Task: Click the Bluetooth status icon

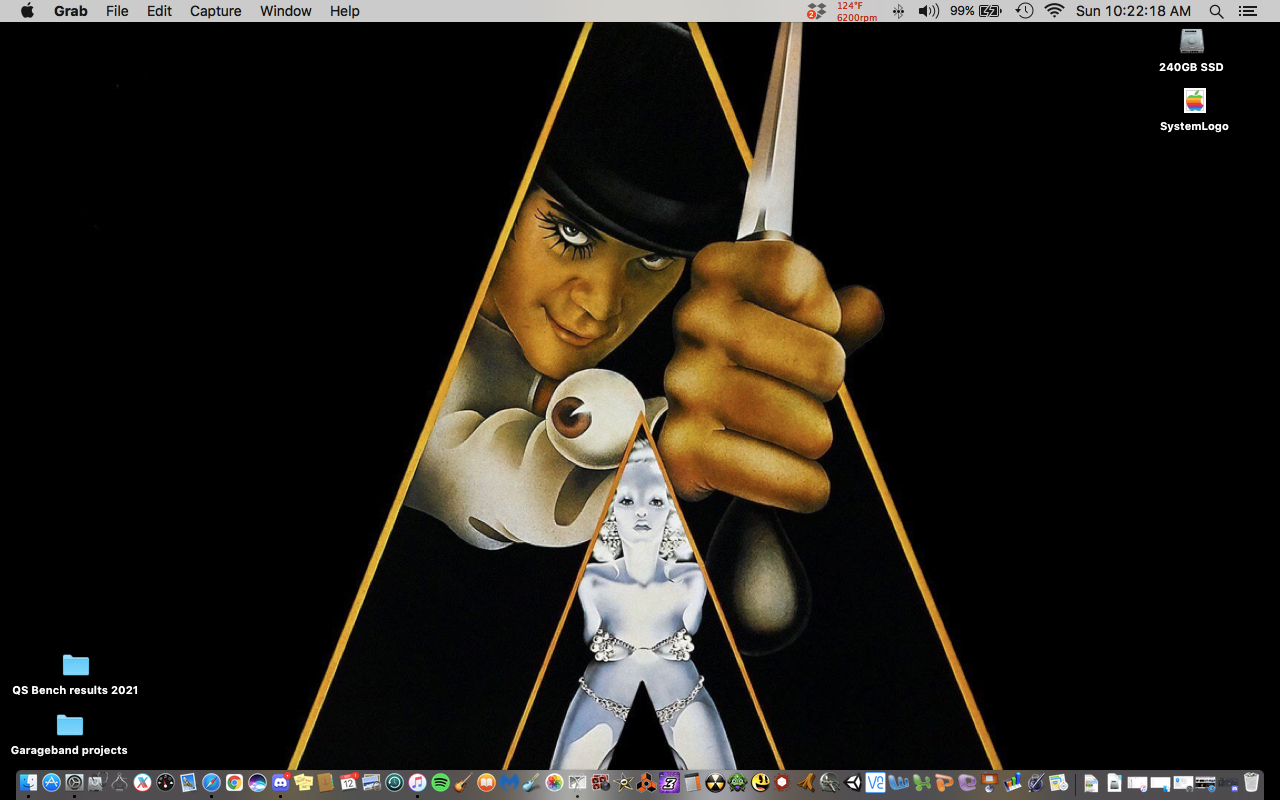Action: click(x=898, y=11)
